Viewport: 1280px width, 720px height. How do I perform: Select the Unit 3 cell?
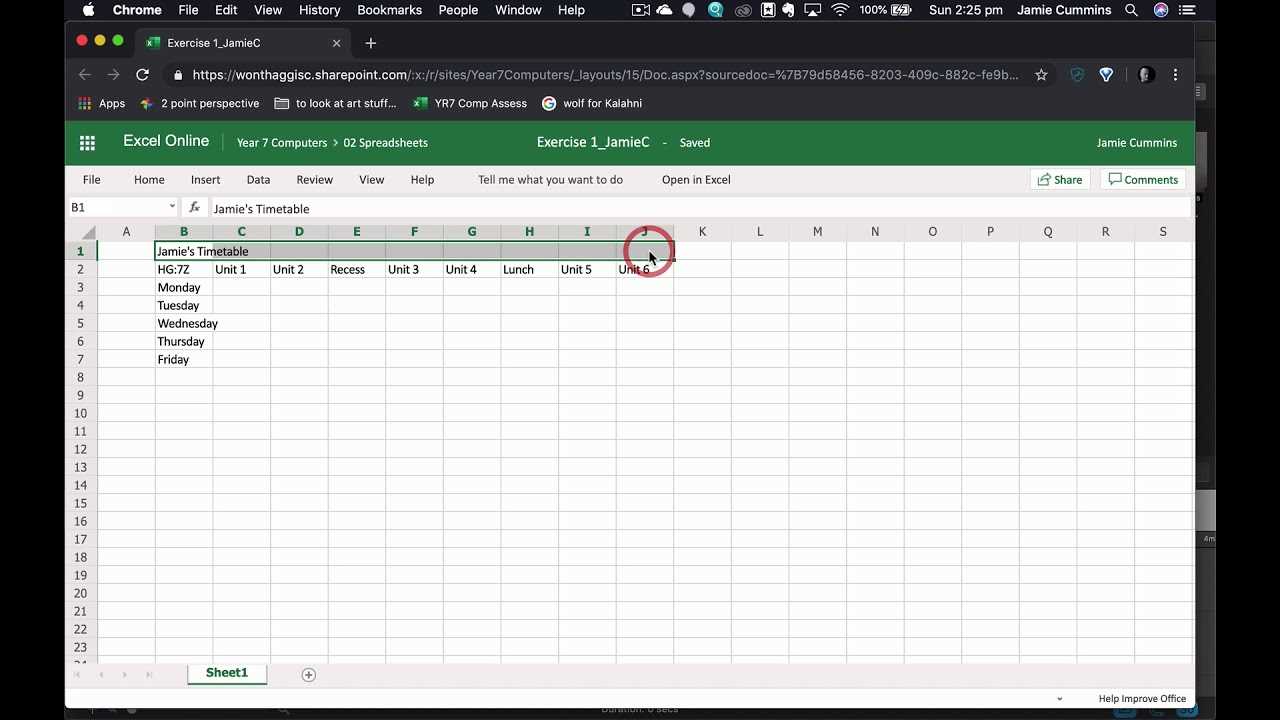click(414, 270)
